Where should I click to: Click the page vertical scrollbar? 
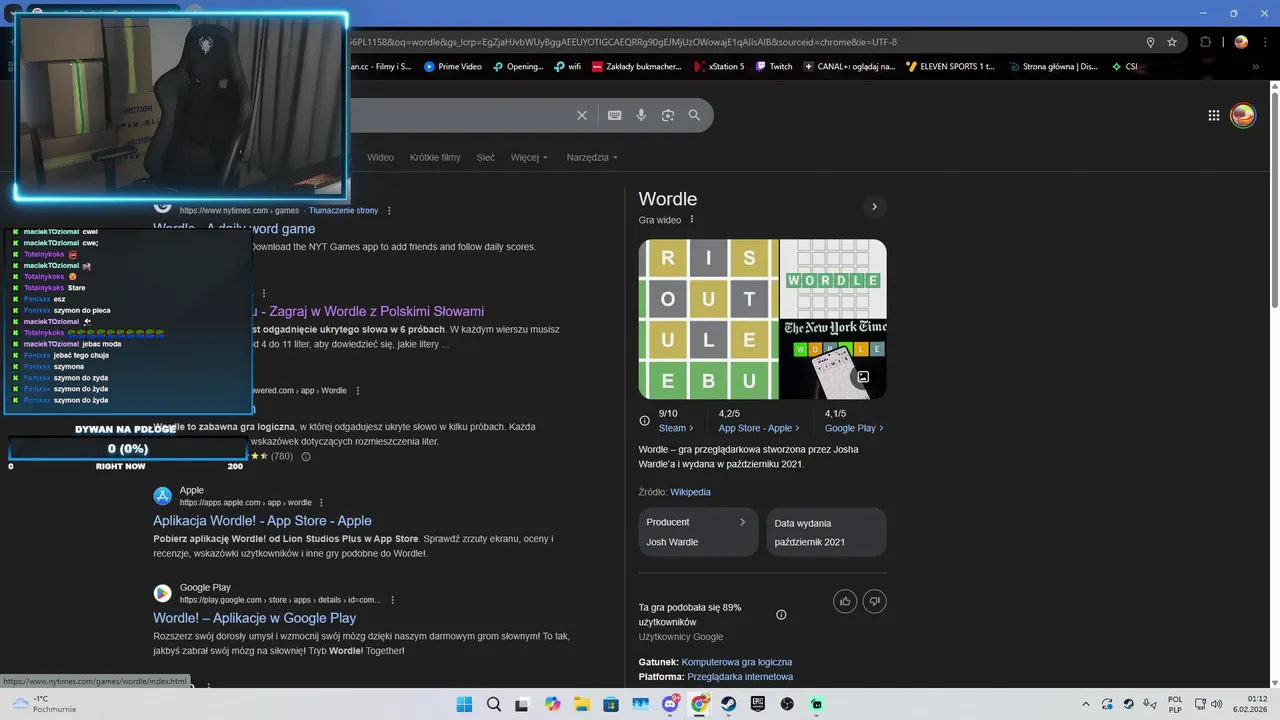[1274, 384]
